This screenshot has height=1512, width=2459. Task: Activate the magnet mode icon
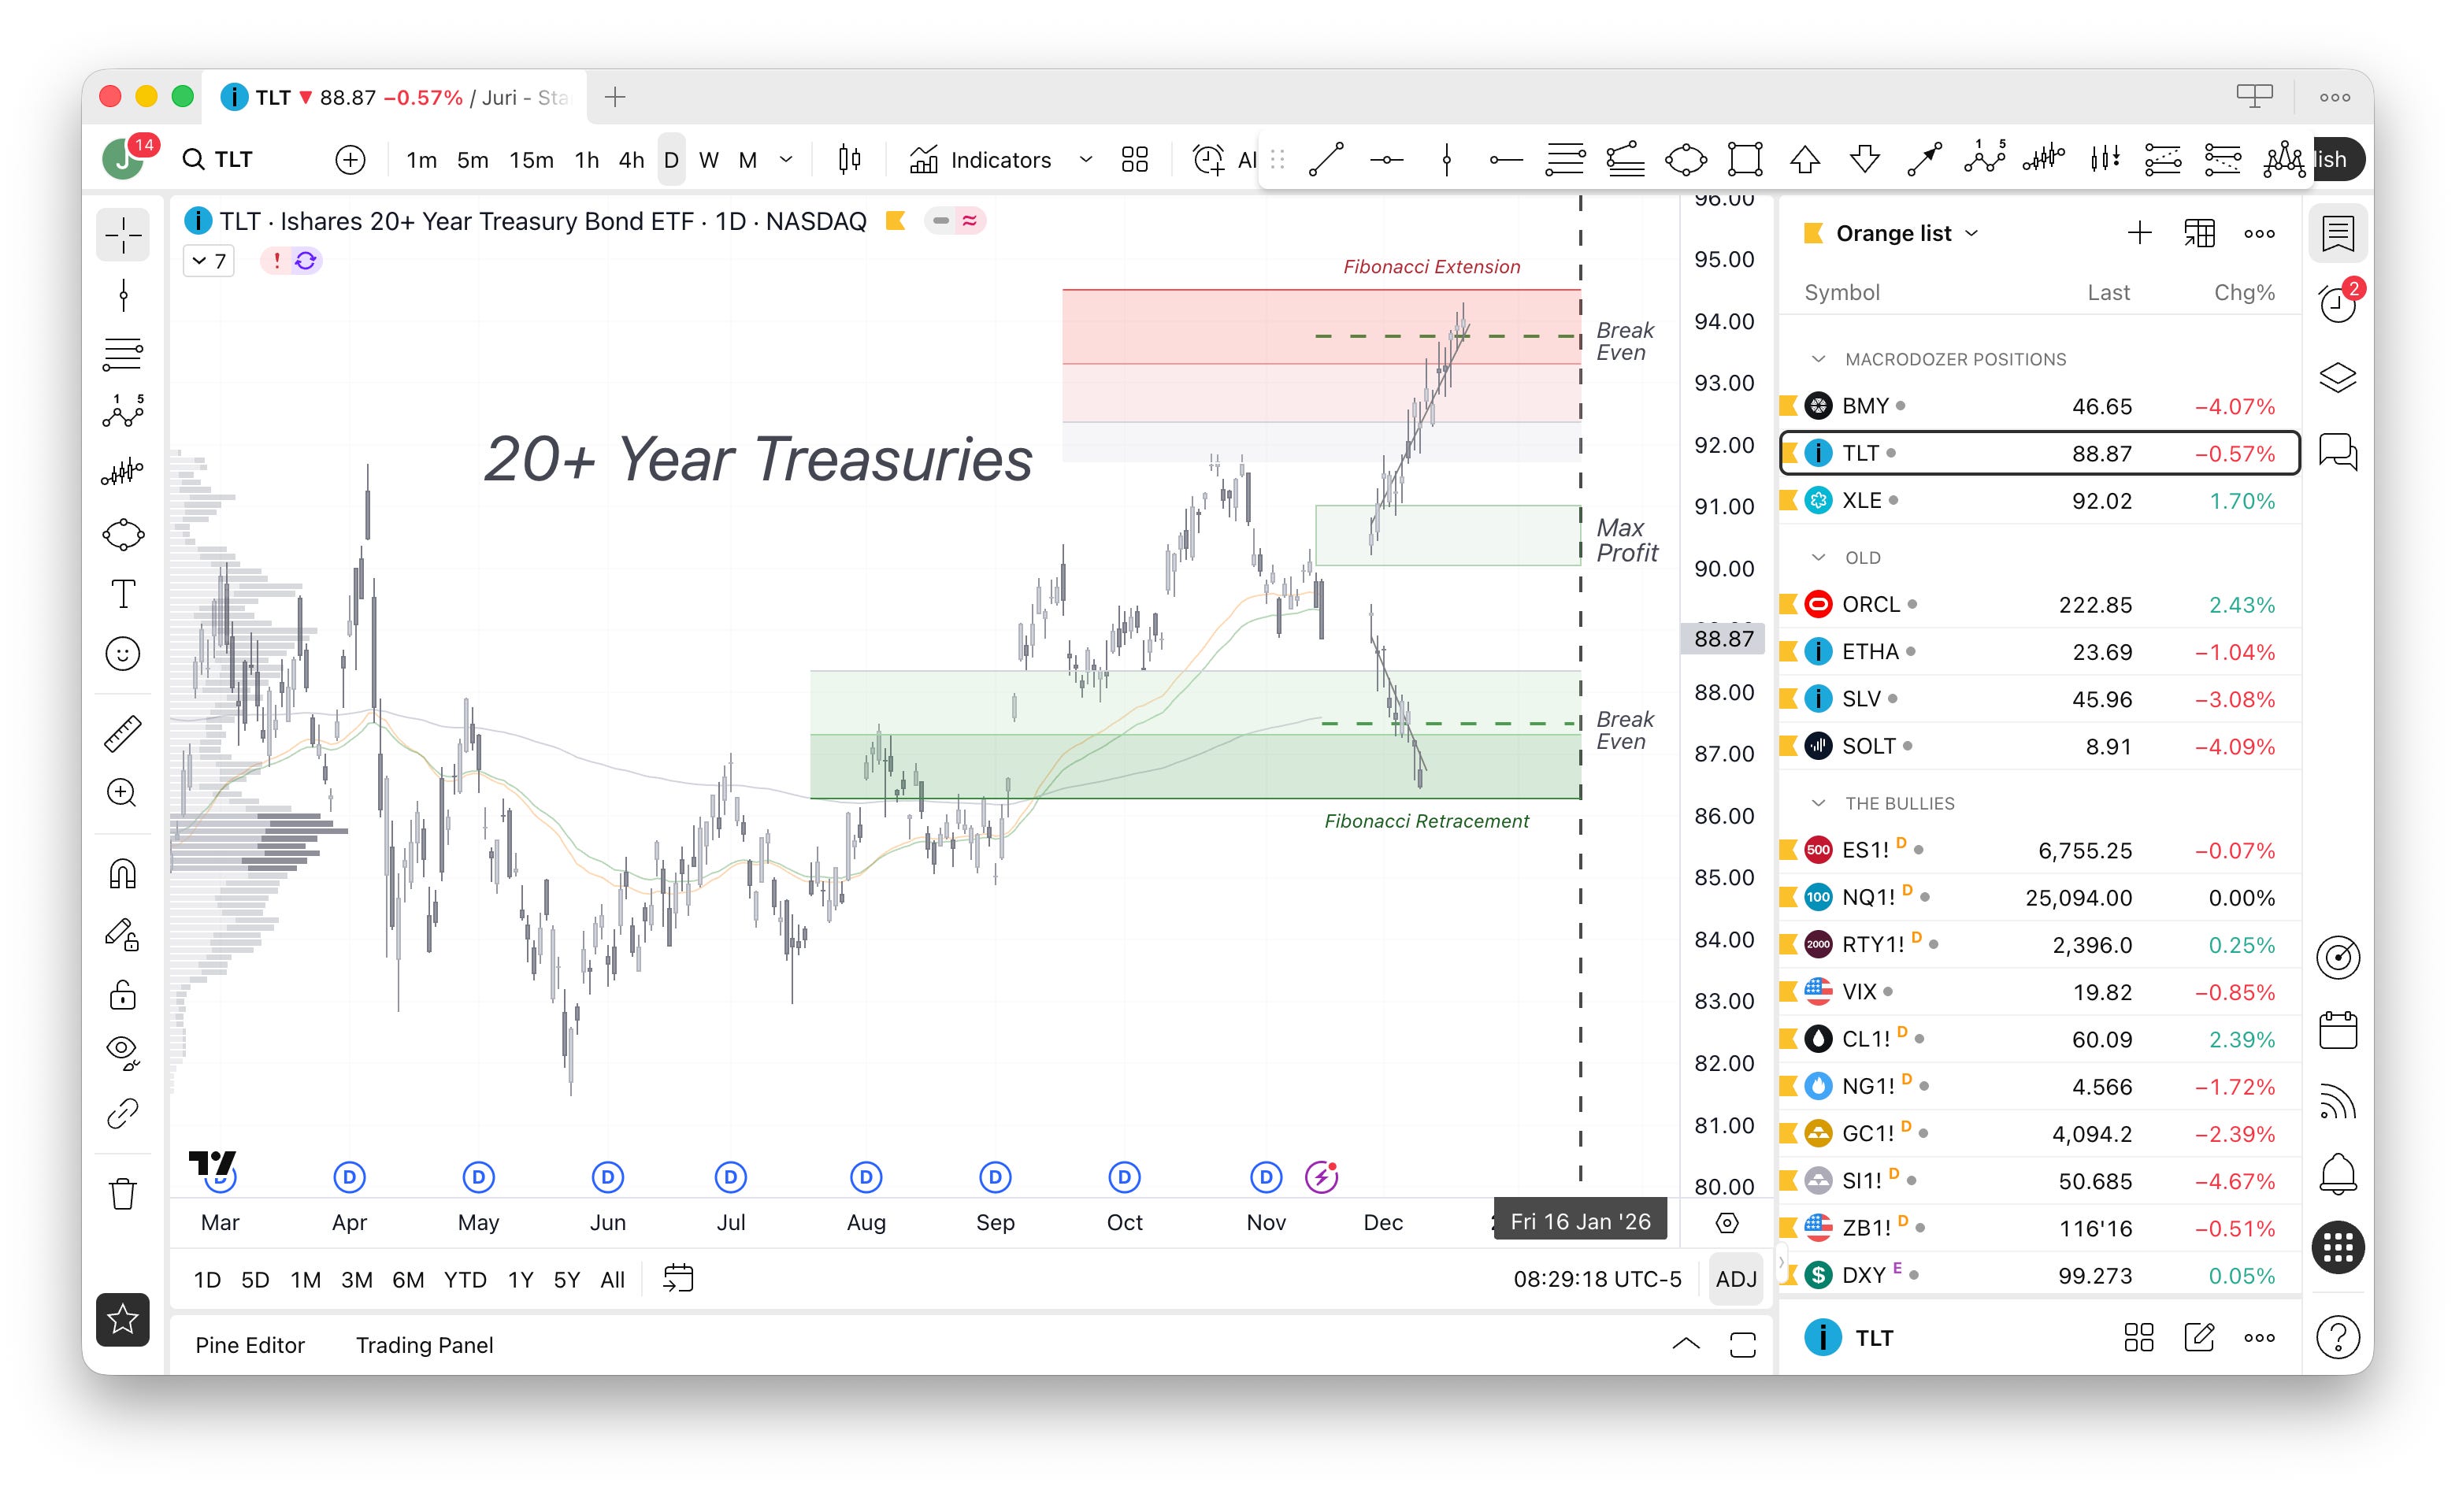coord(123,873)
